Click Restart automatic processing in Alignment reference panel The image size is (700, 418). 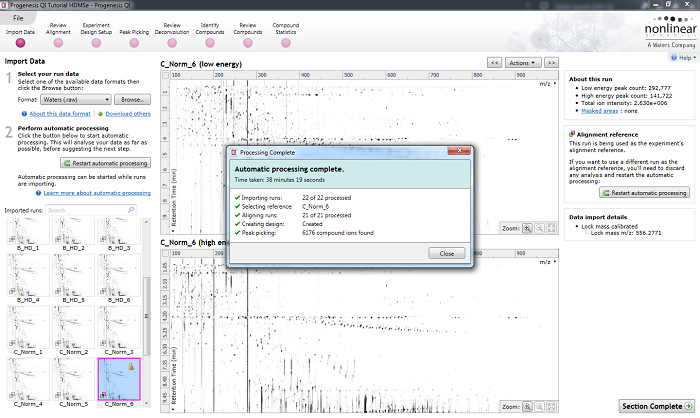click(644, 193)
